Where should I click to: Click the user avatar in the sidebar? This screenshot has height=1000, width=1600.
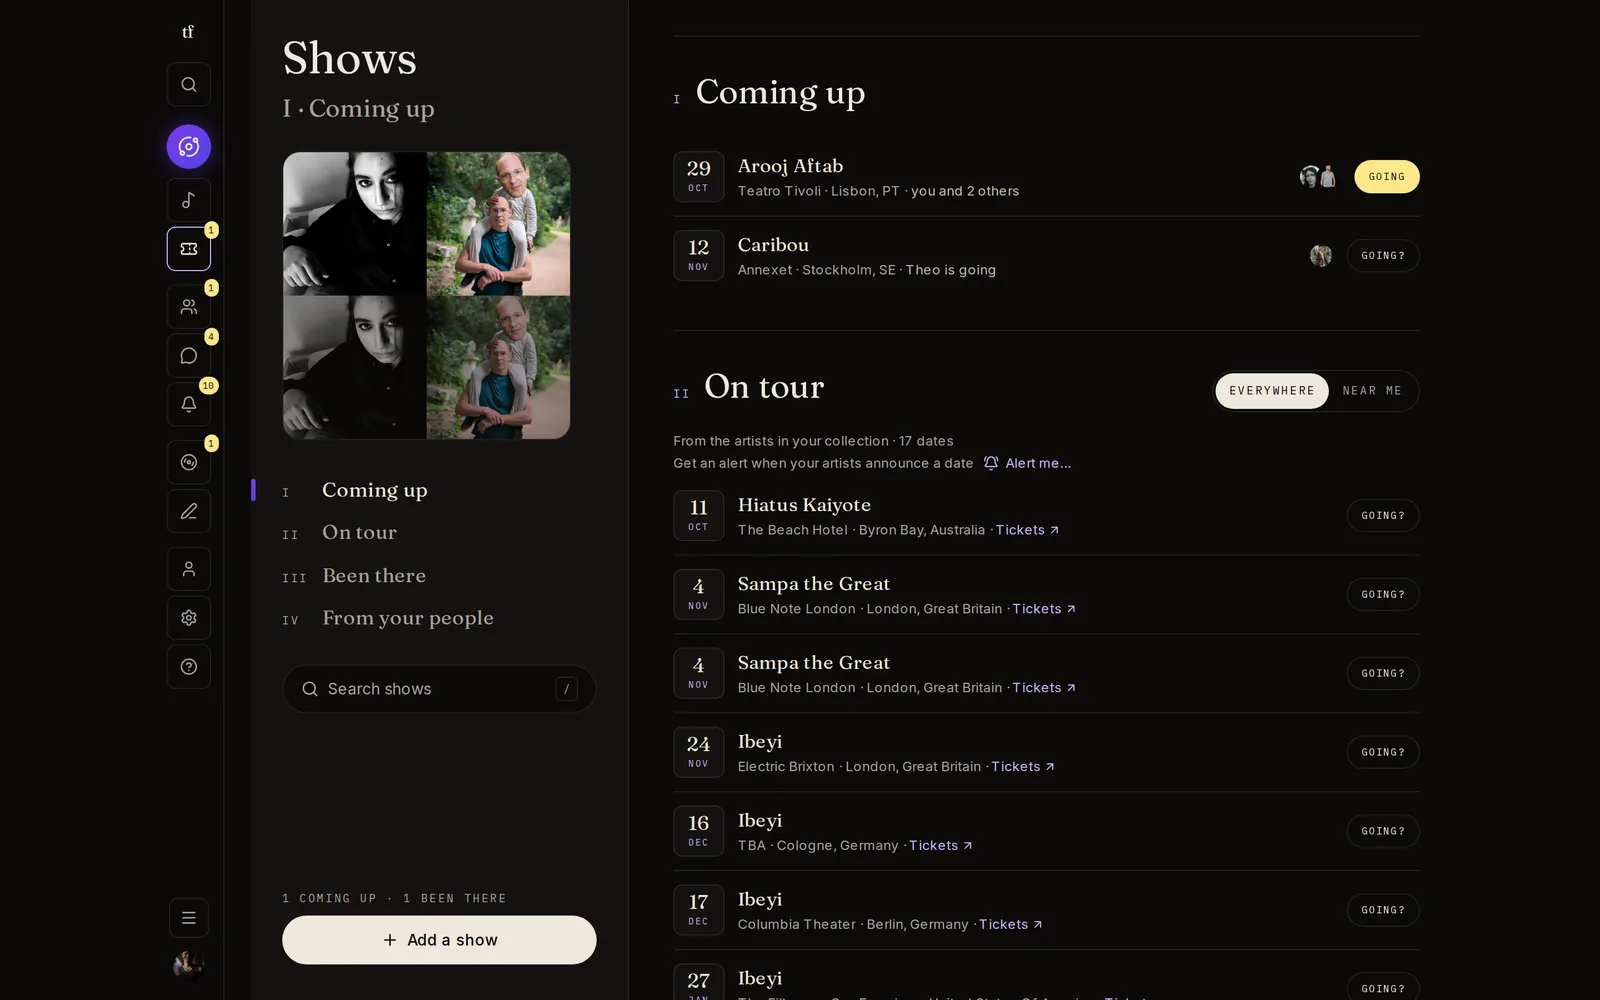[x=188, y=965]
